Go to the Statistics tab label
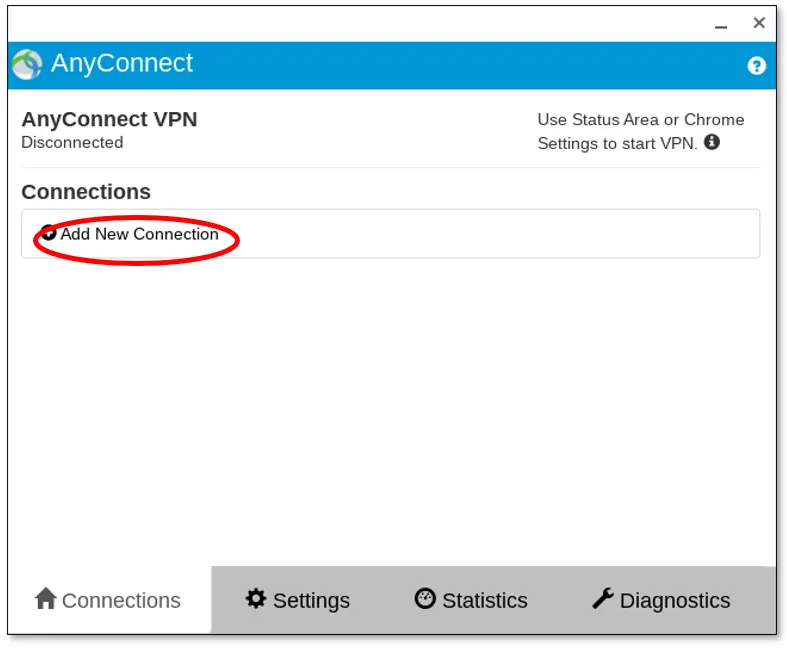 click(x=485, y=601)
